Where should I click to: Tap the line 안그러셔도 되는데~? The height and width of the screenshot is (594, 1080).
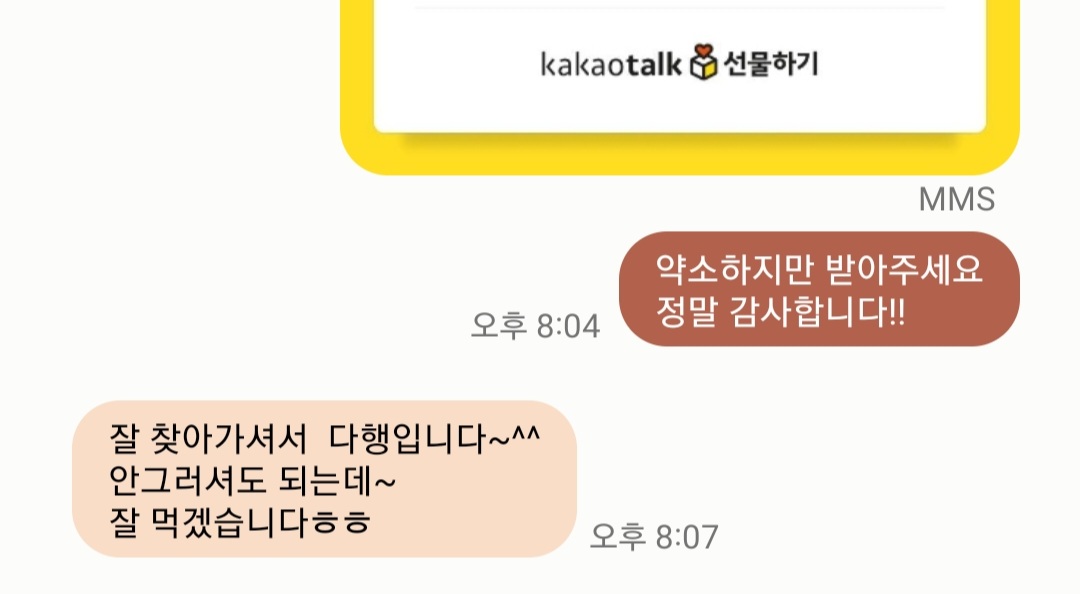[252, 480]
